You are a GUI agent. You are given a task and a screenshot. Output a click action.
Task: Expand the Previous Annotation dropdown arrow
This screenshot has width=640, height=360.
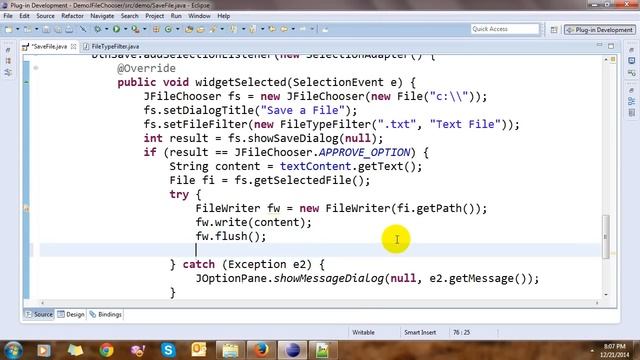(262, 29)
